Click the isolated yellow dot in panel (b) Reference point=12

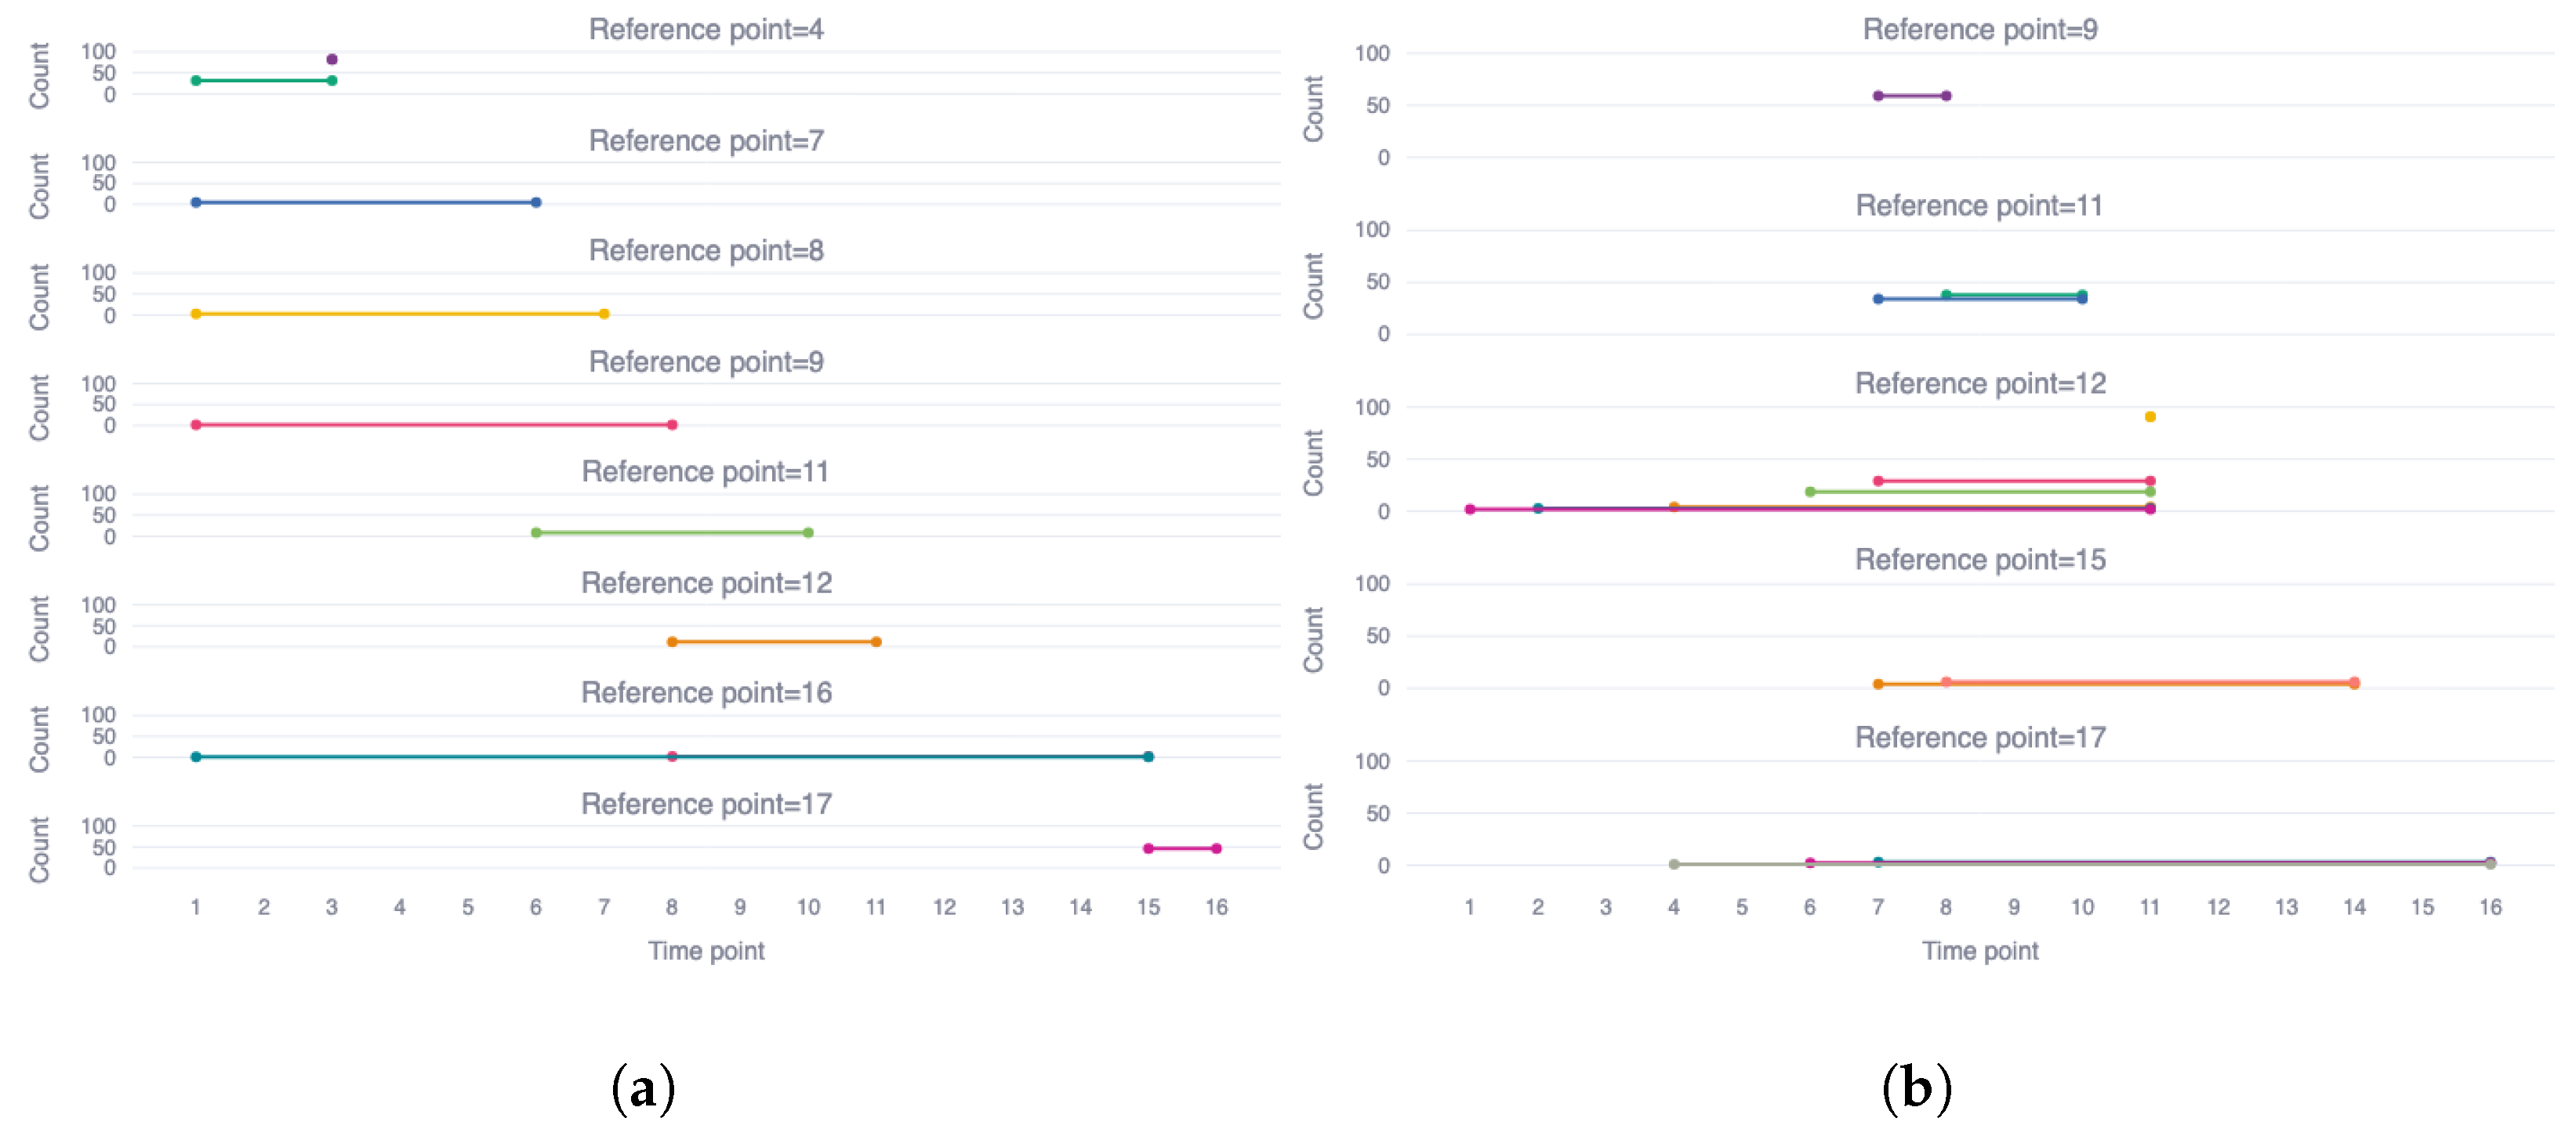click(x=2150, y=417)
